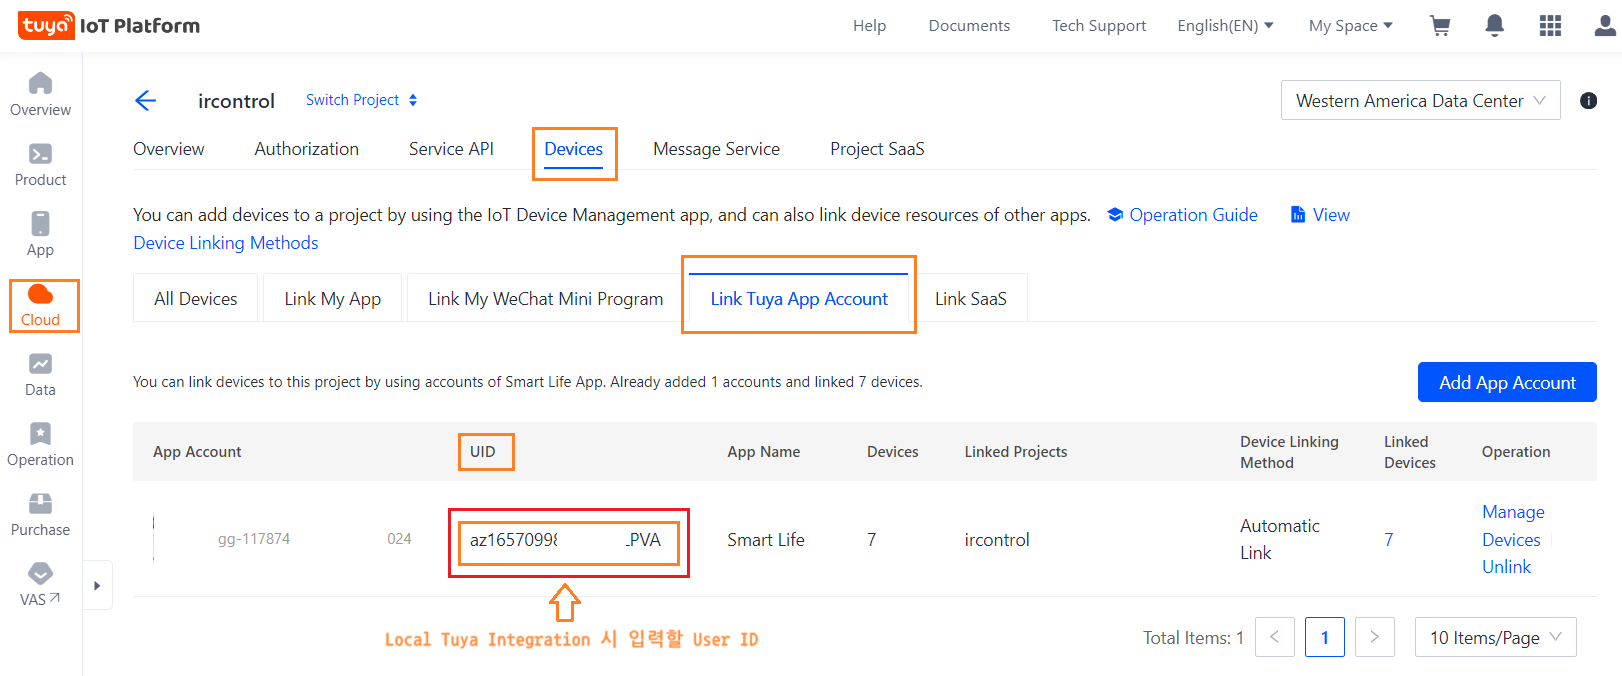
Task: Open the View link
Action: (x=1320, y=215)
